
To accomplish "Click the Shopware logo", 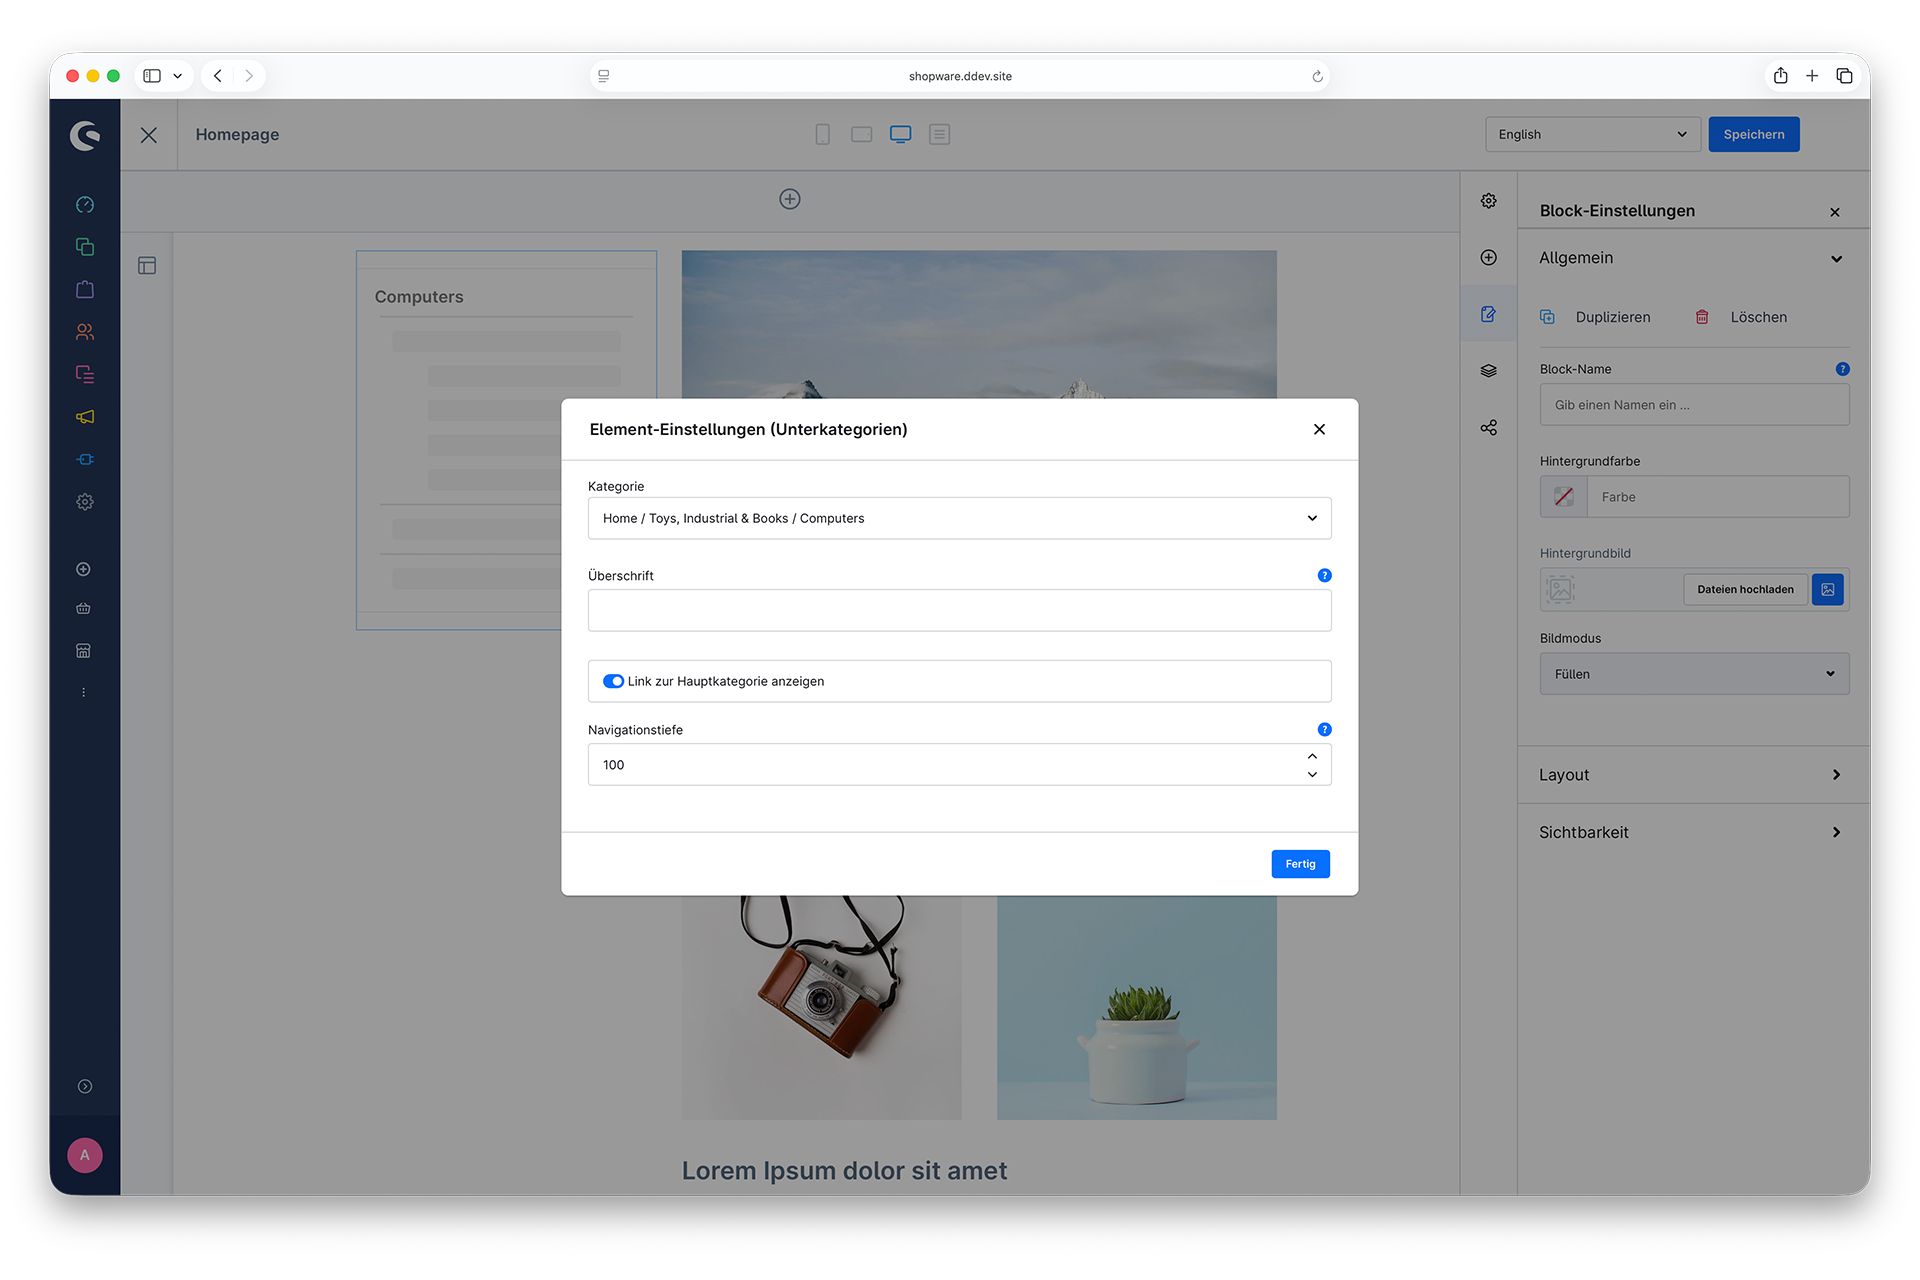I will click(x=85, y=135).
